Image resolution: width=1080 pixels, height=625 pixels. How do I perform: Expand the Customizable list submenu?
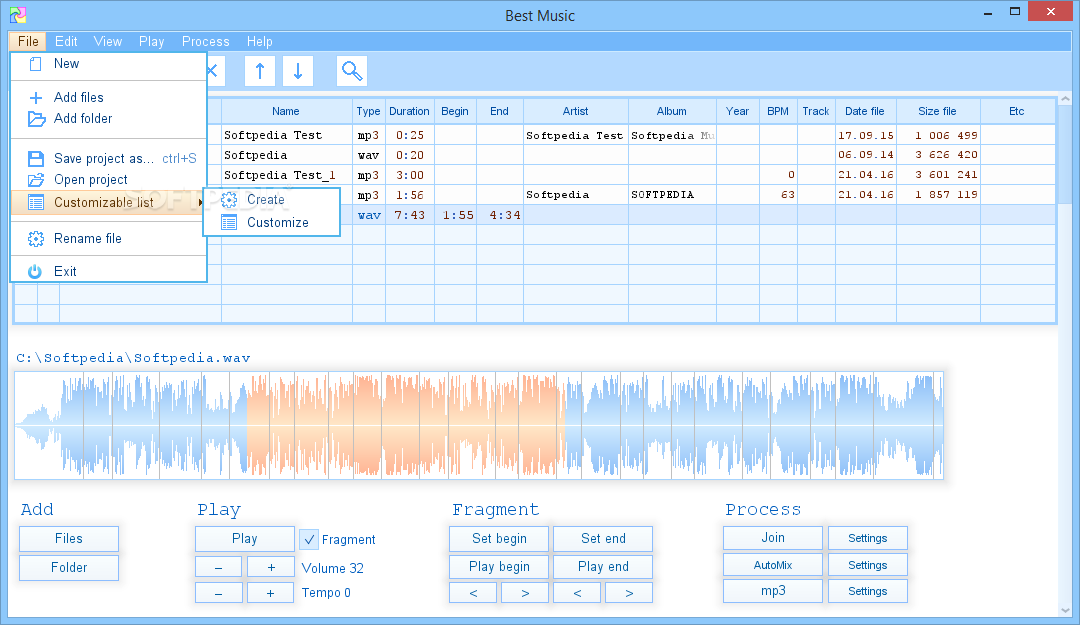click(104, 202)
